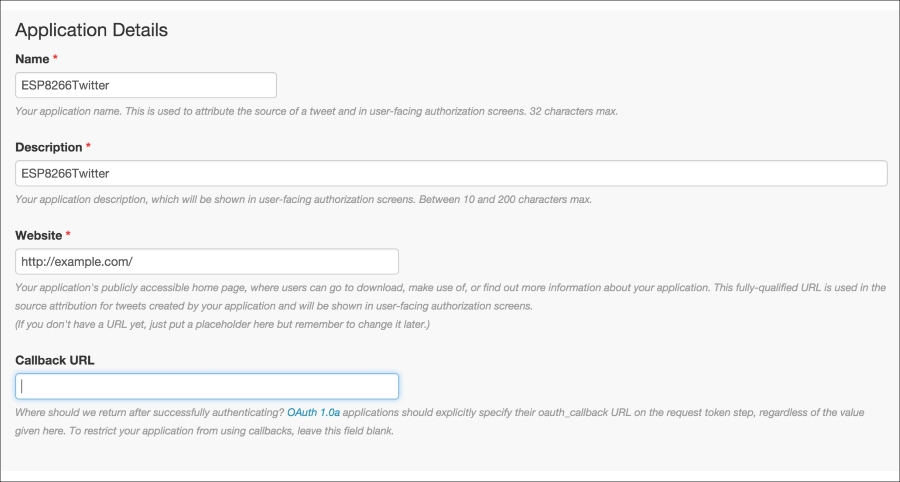Click the red asterisk beside Description
This screenshot has height=482, width=900.
coord(88,147)
